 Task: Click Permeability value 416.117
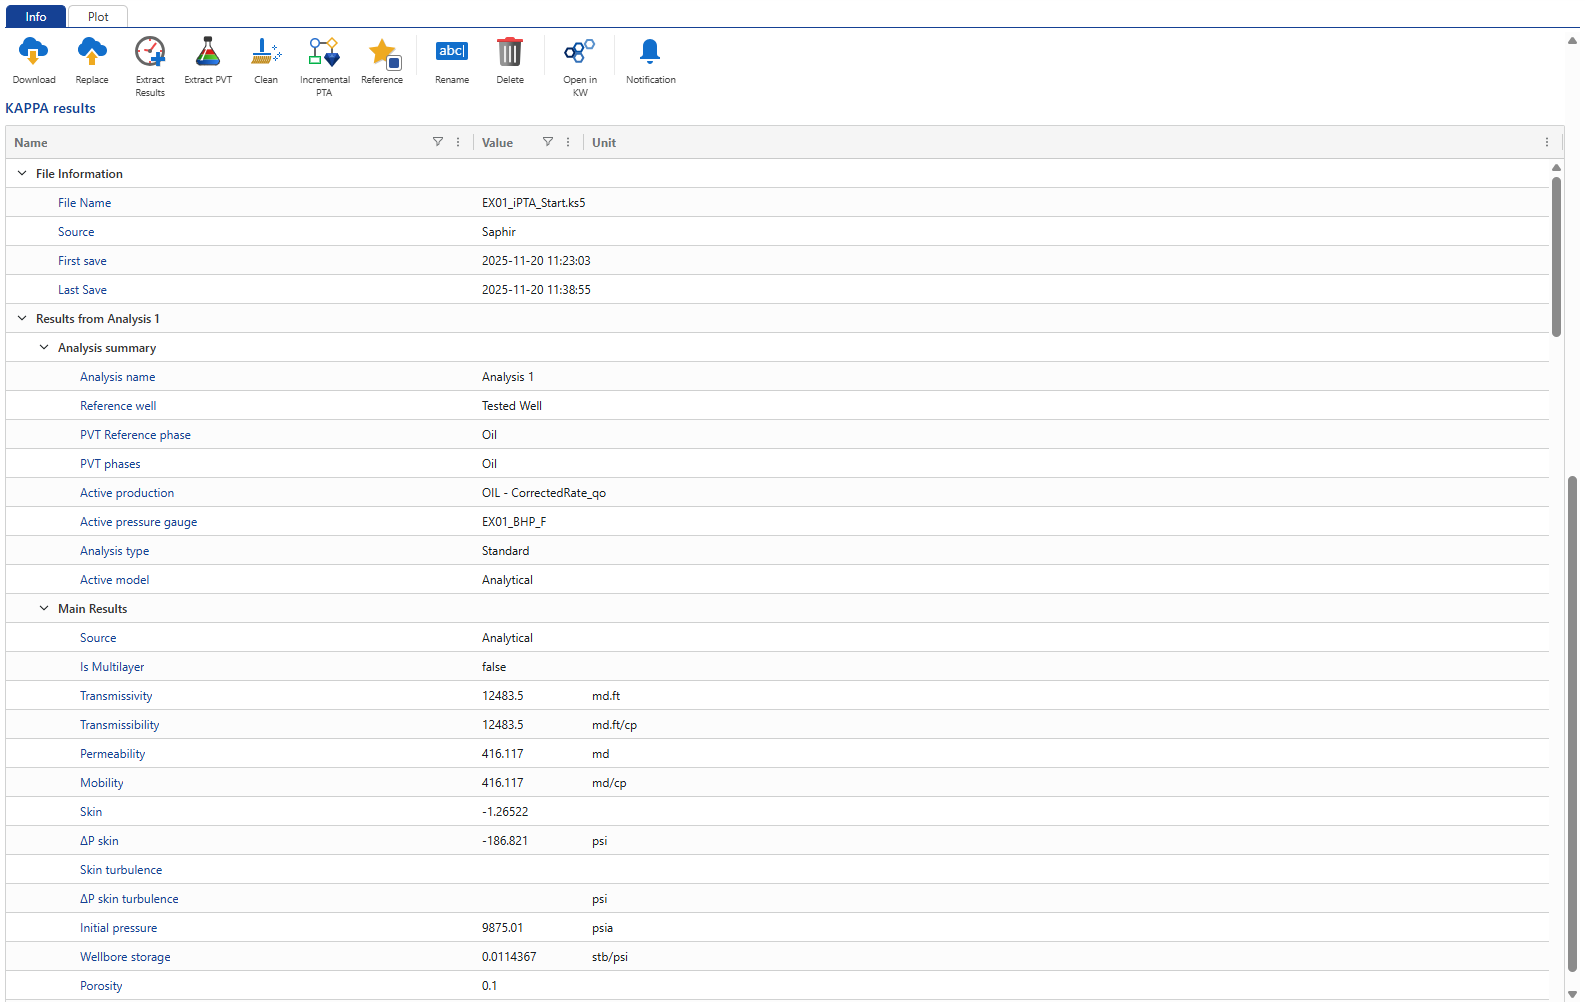click(503, 754)
